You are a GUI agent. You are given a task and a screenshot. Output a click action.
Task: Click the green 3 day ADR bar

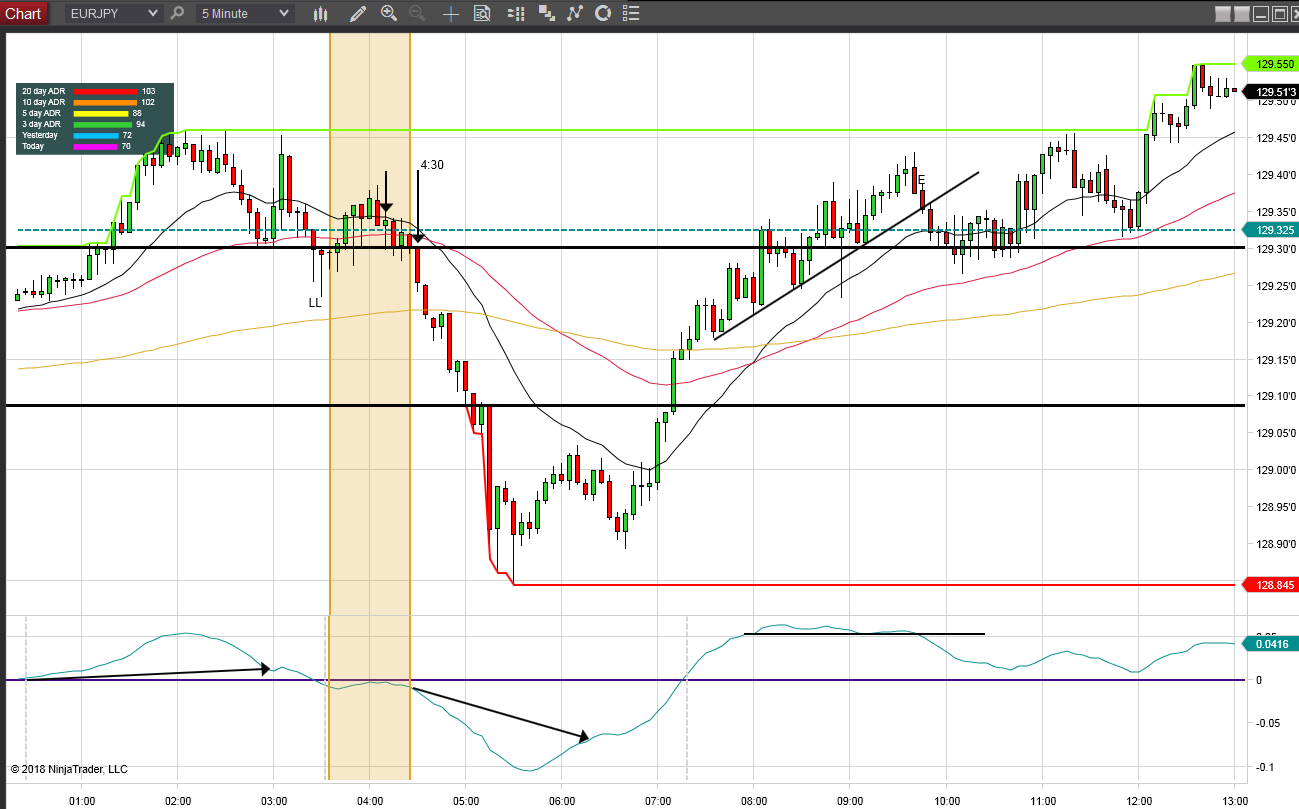click(103, 124)
